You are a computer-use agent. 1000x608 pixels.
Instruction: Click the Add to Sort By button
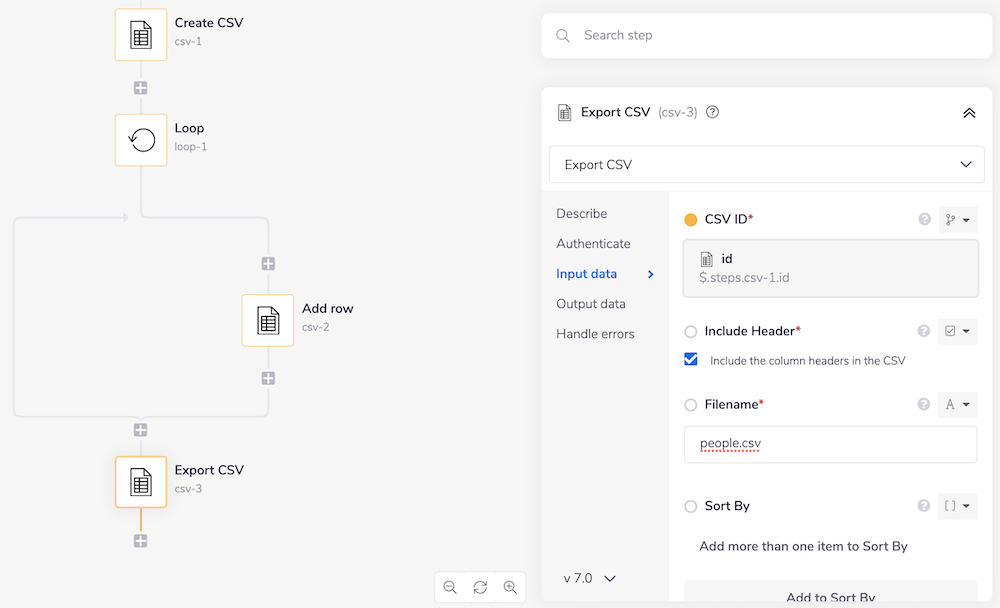click(x=830, y=596)
